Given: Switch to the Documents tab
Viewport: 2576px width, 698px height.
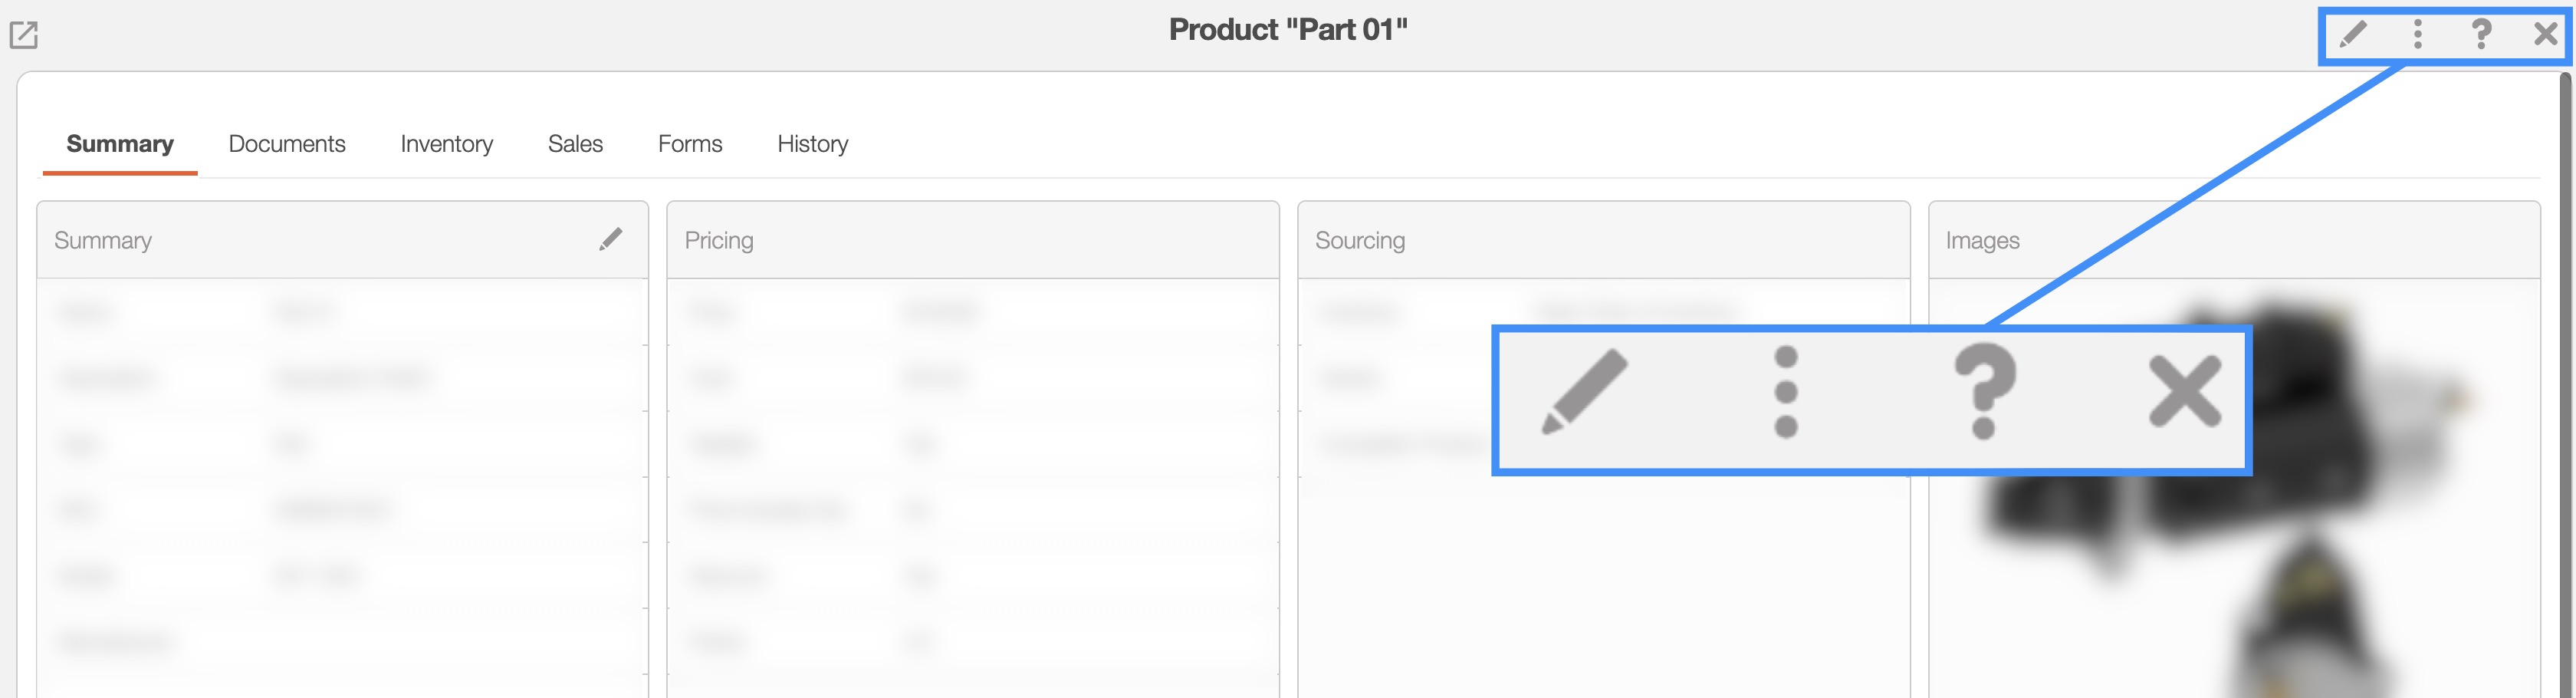Looking at the screenshot, I should [x=287, y=144].
